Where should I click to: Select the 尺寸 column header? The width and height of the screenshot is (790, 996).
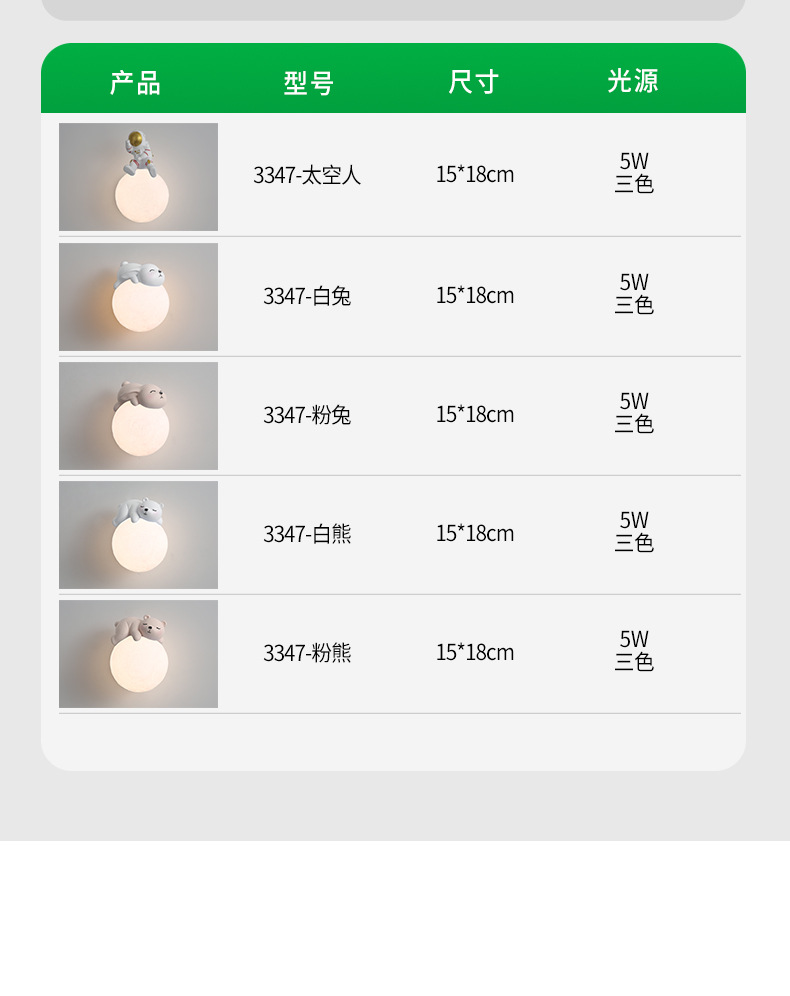coord(473,82)
